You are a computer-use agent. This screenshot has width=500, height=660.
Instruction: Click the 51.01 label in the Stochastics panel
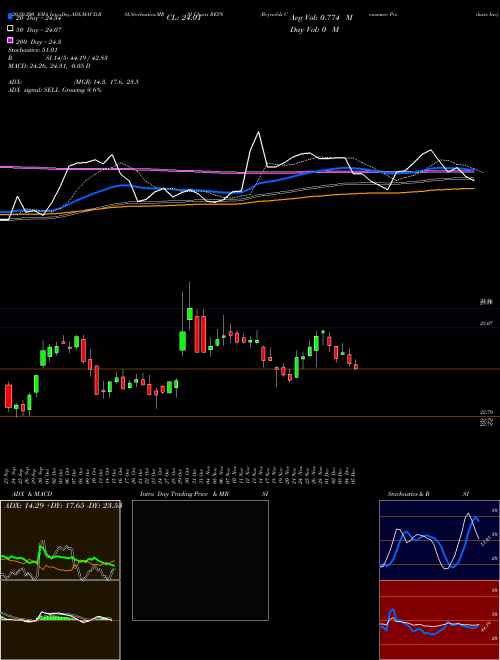click(x=484, y=541)
